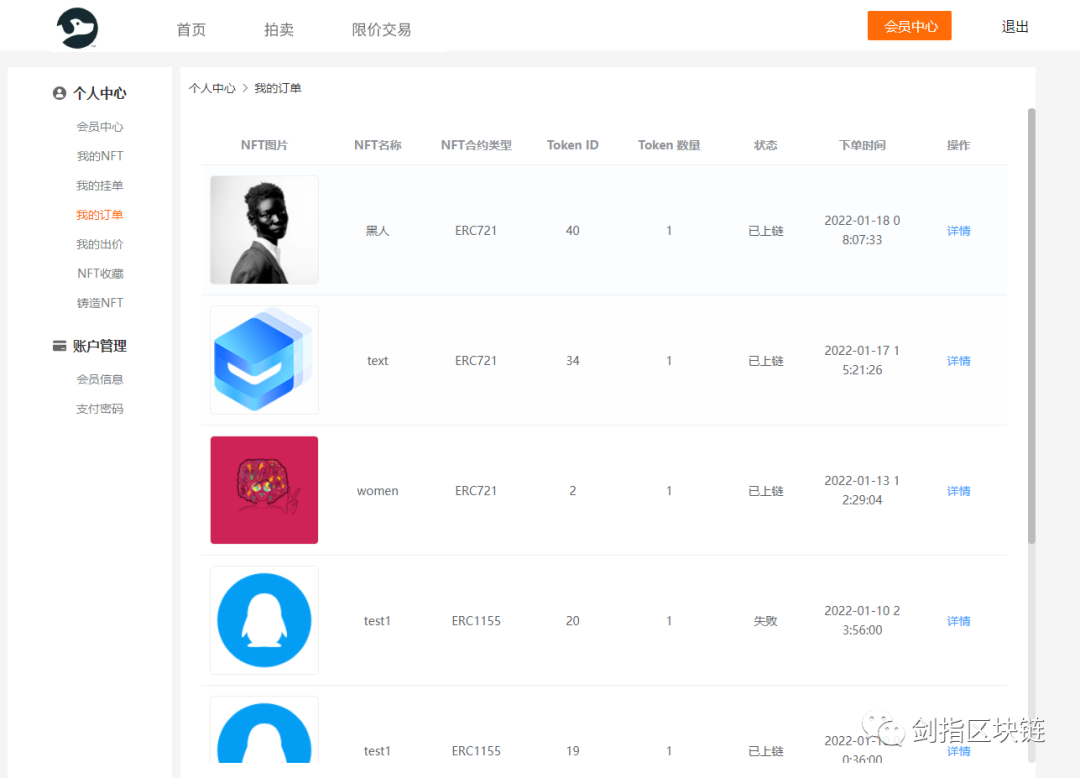The image size is (1080, 778).
Task: Open 会员信息 under 账户管理
Action: click(x=100, y=379)
